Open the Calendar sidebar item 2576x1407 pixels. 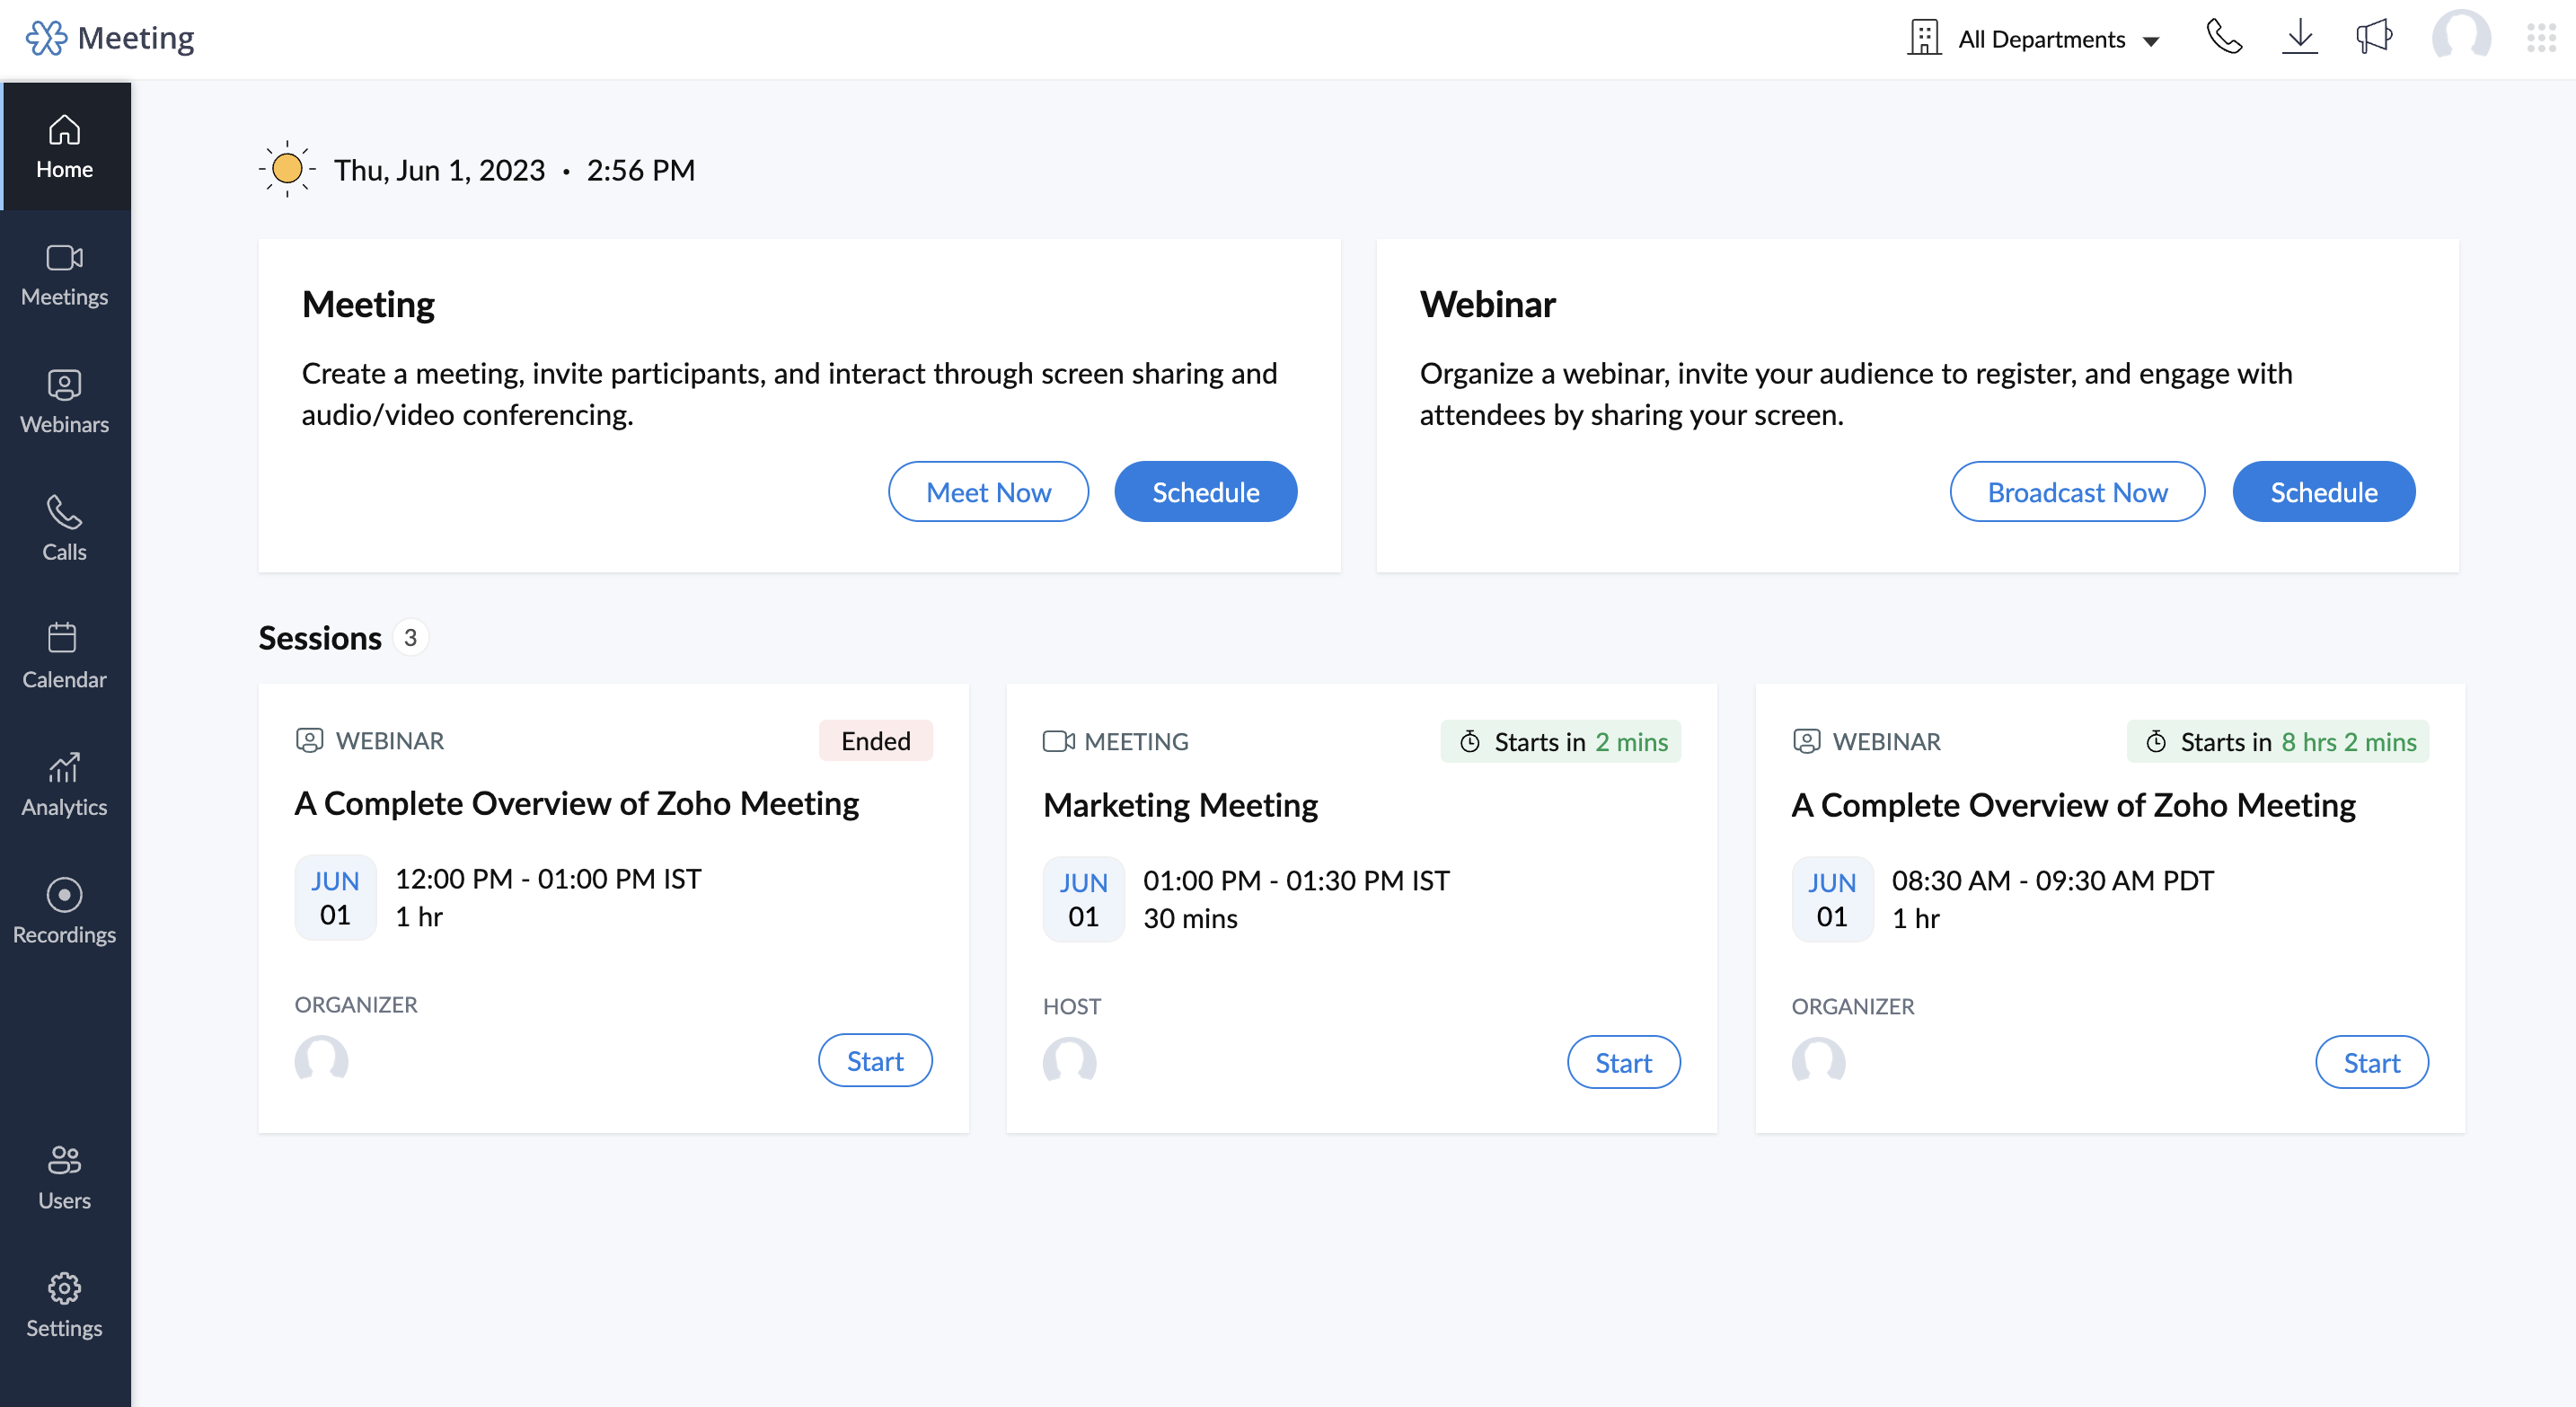click(64, 656)
